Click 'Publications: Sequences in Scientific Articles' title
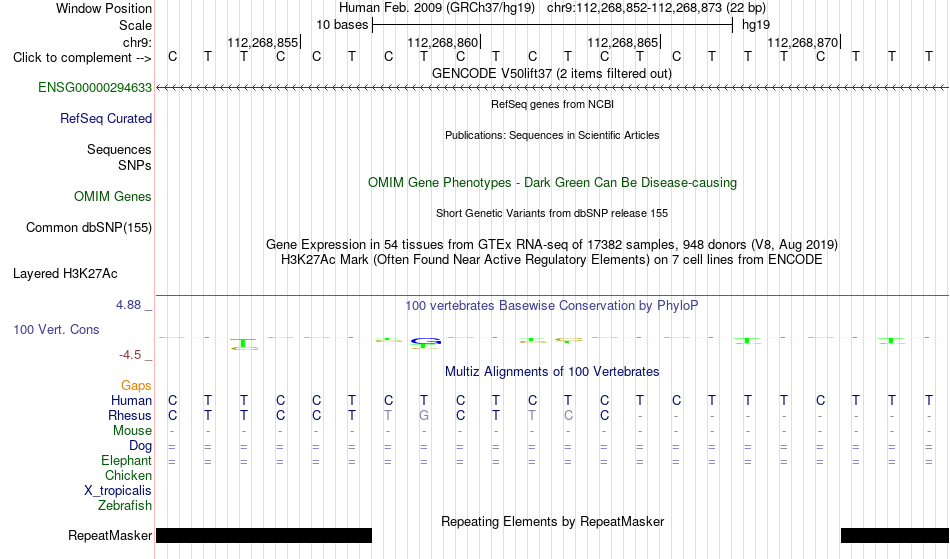This screenshot has width=950, height=559. pos(552,135)
